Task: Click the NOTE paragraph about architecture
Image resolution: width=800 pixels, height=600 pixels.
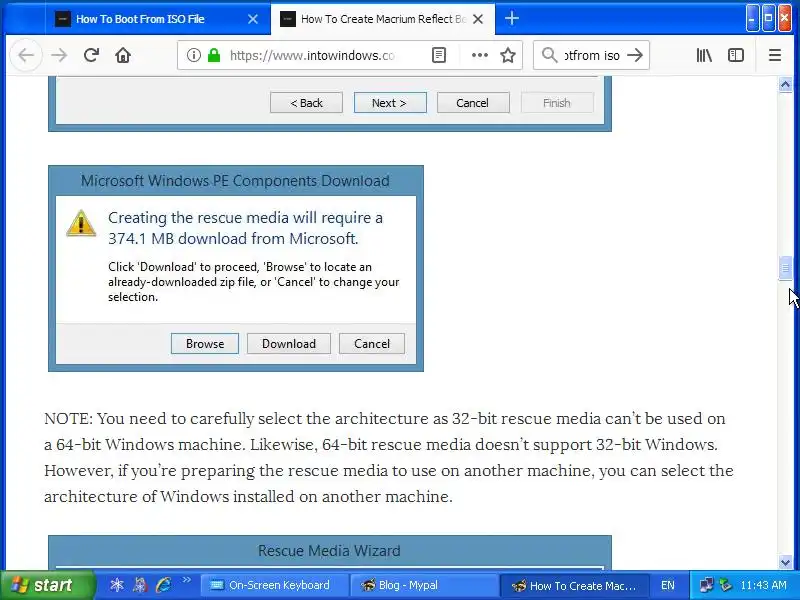Action: coord(389,457)
